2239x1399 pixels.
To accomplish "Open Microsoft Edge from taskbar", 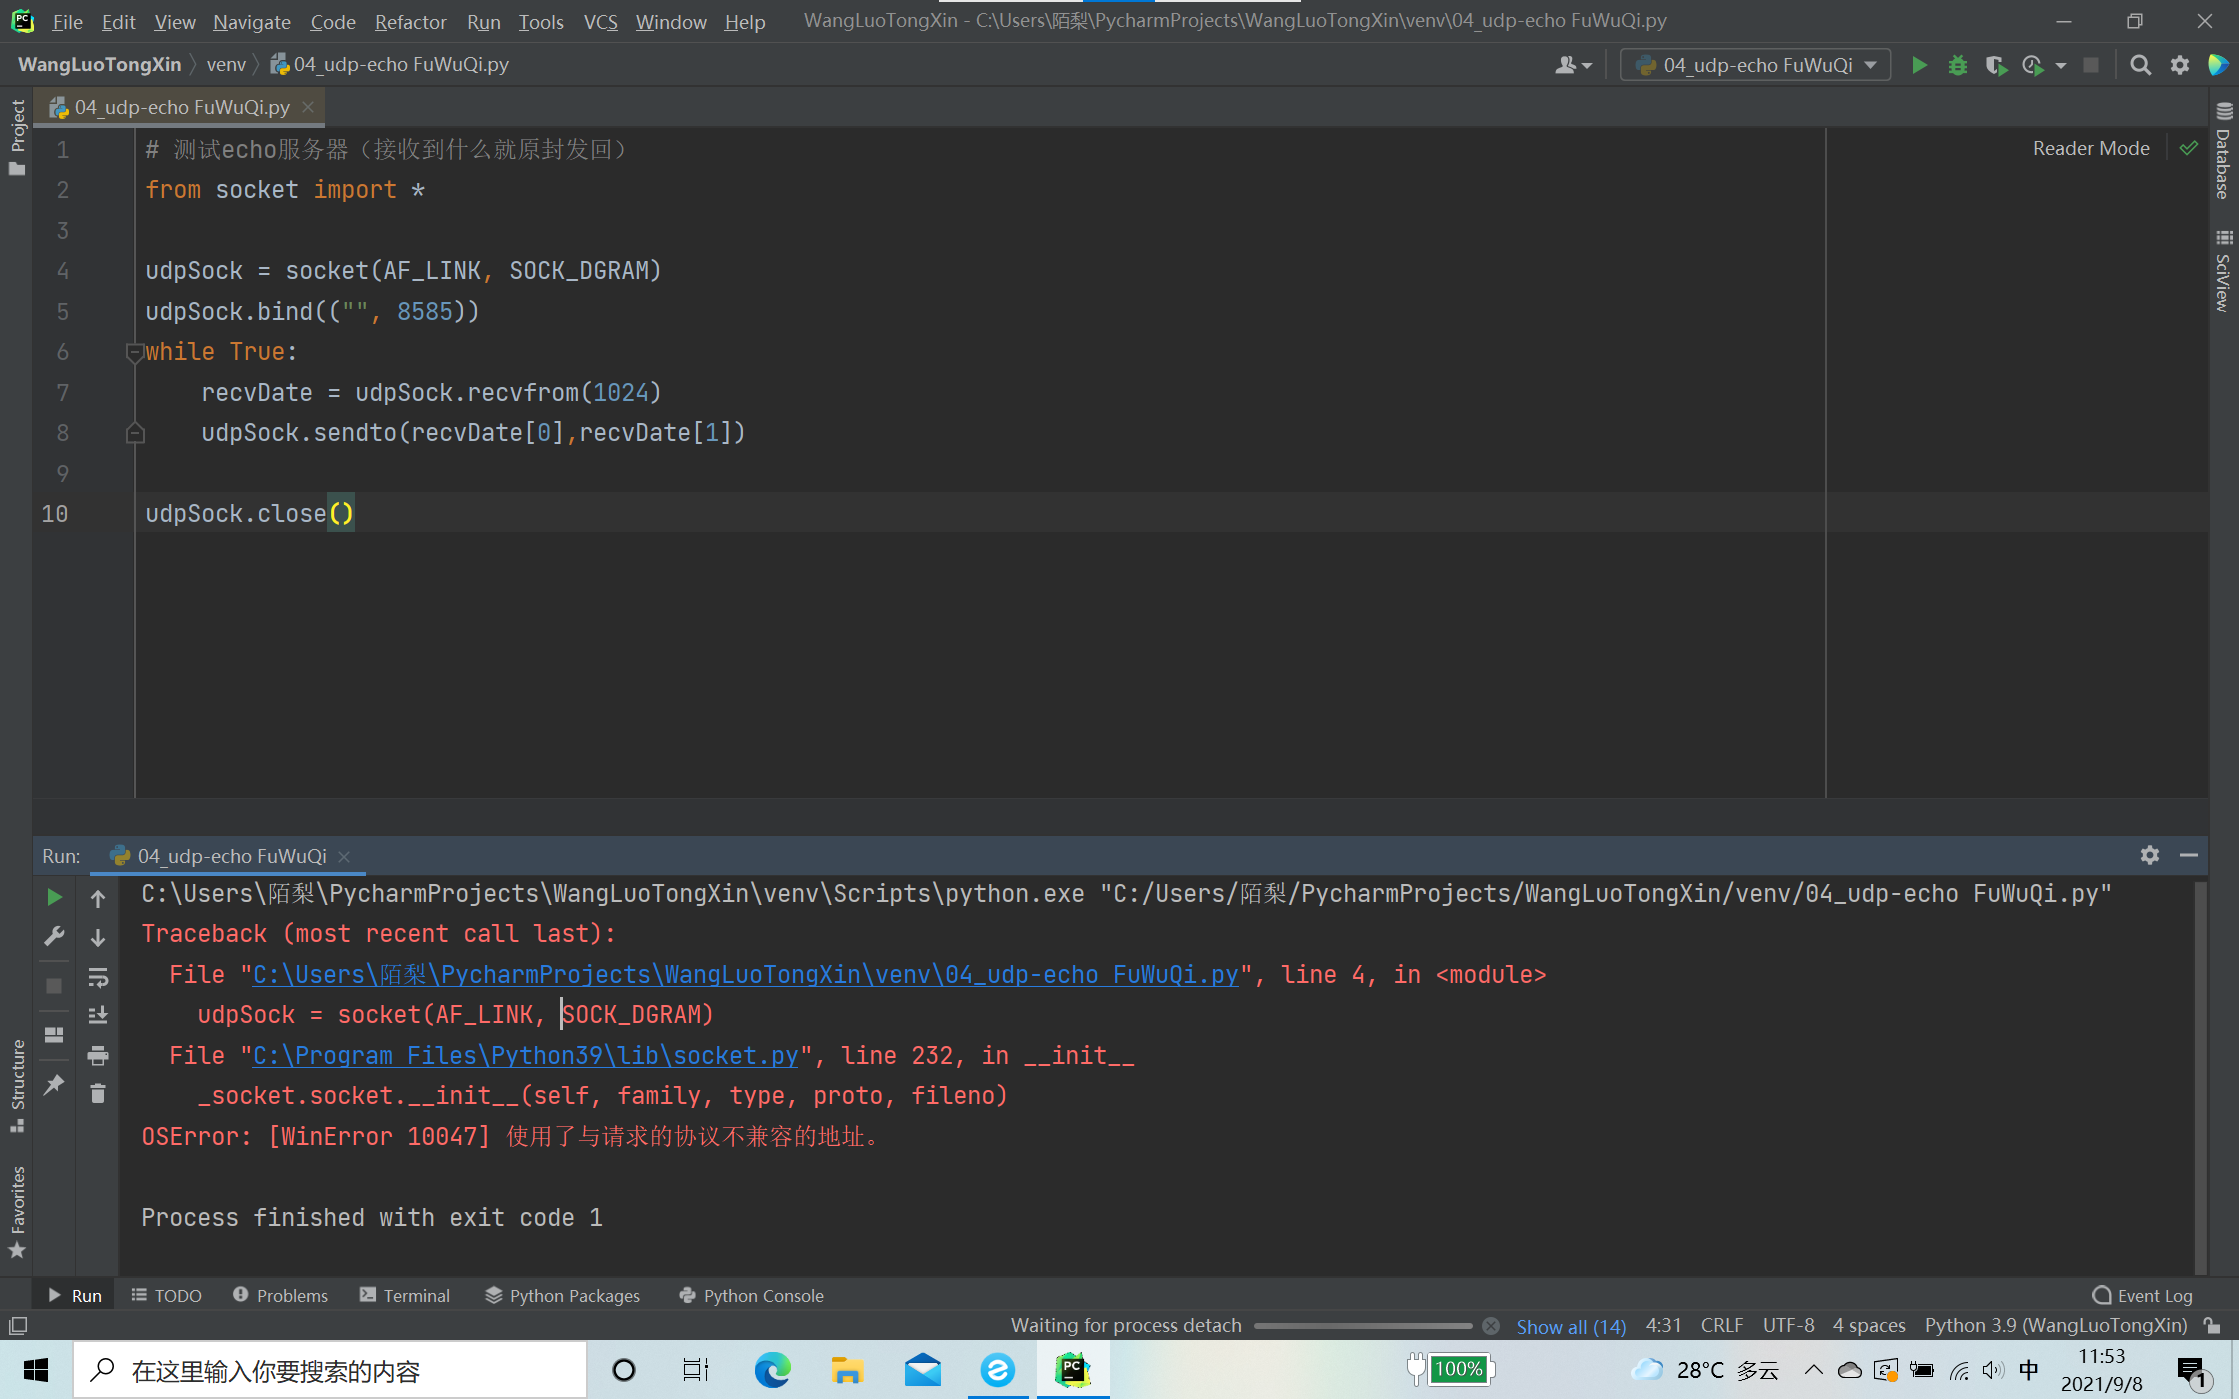I will pyautogui.click(x=772, y=1370).
